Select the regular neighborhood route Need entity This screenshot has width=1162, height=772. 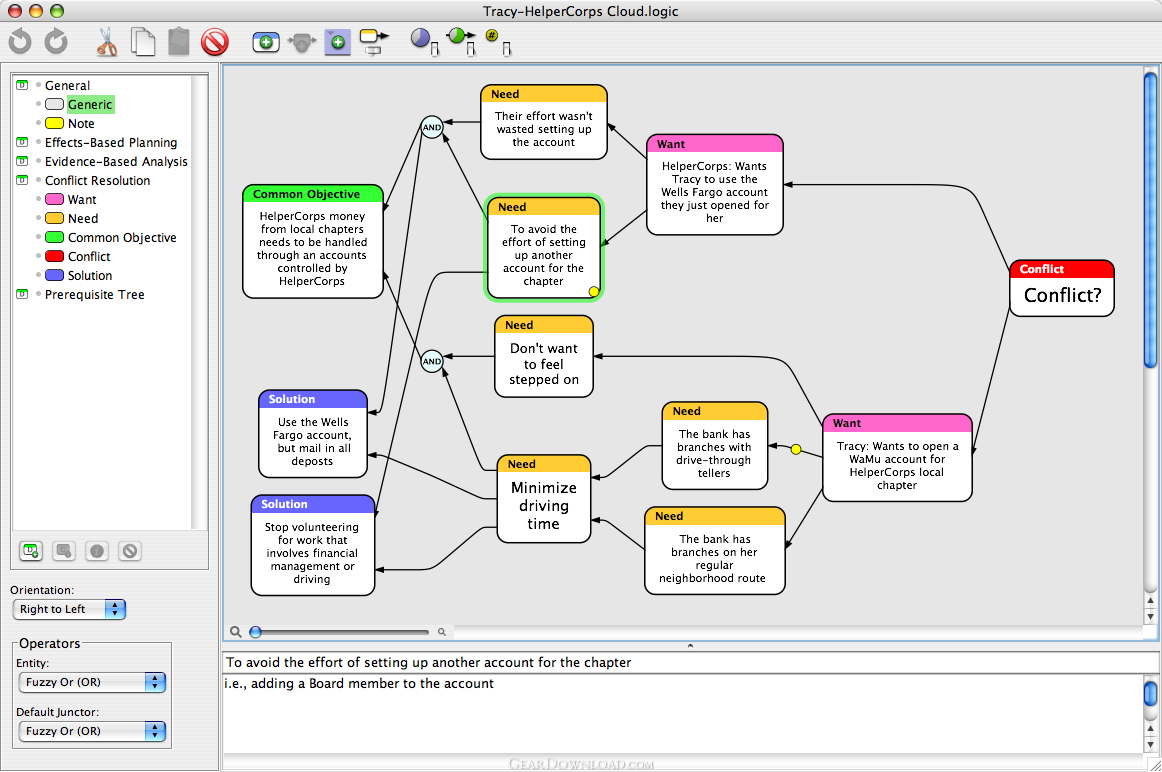tap(714, 550)
